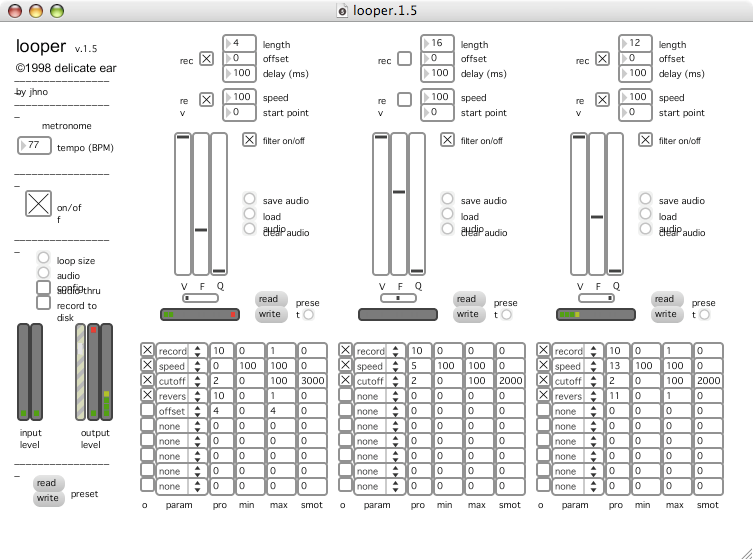Open cutoff param menu in first loop table

tap(182, 381)
